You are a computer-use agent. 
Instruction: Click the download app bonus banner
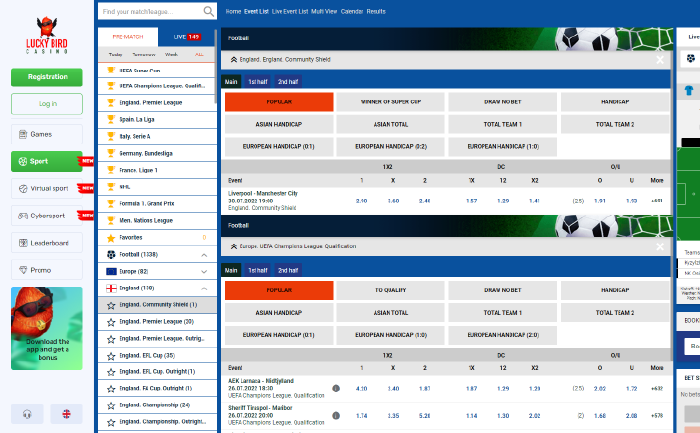tap(47, 328)
